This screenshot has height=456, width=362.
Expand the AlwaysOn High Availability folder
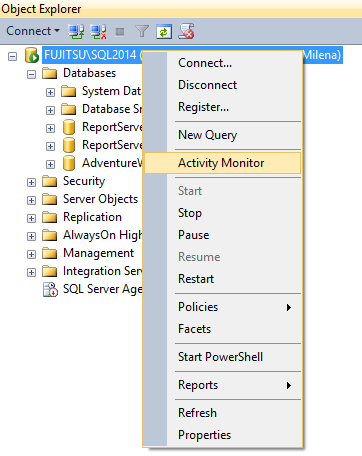(x=31, y=236)
